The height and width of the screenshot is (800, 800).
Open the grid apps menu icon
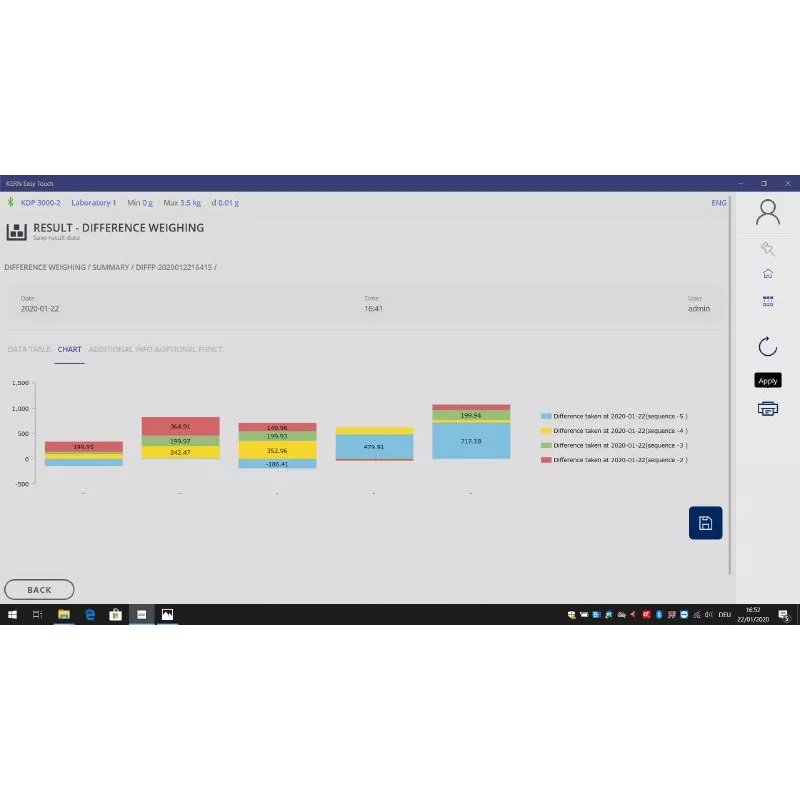pos(767,300)
